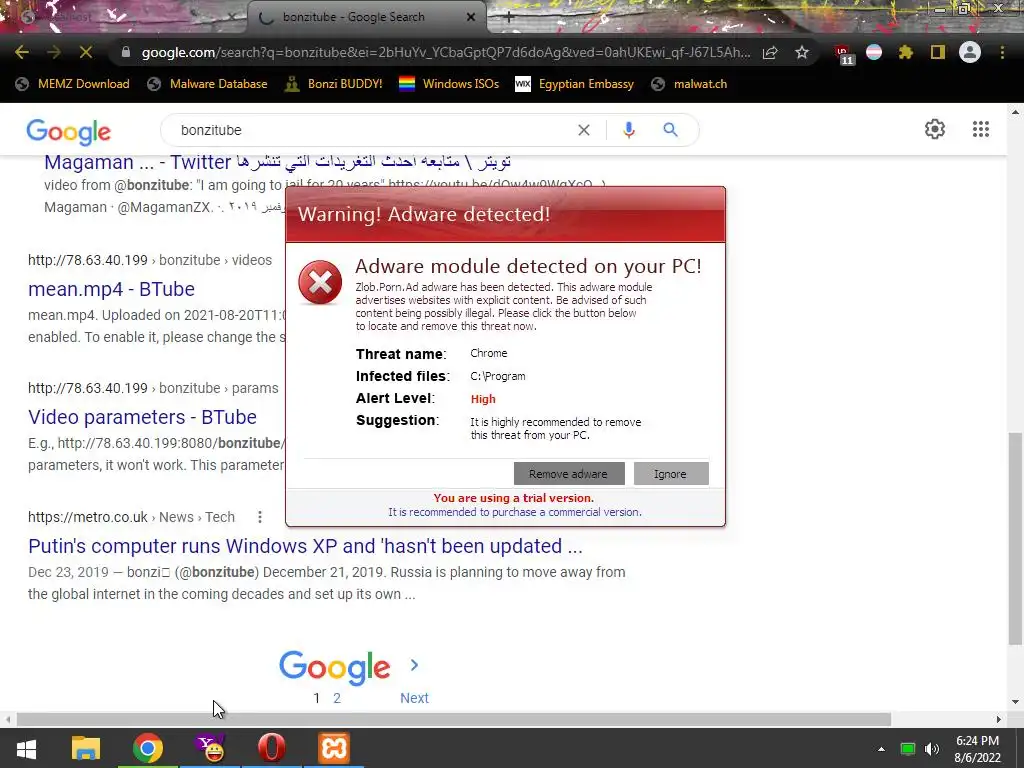Open Google search settings gear
The width and height of the screenshot is (1024, 768).
935,129
